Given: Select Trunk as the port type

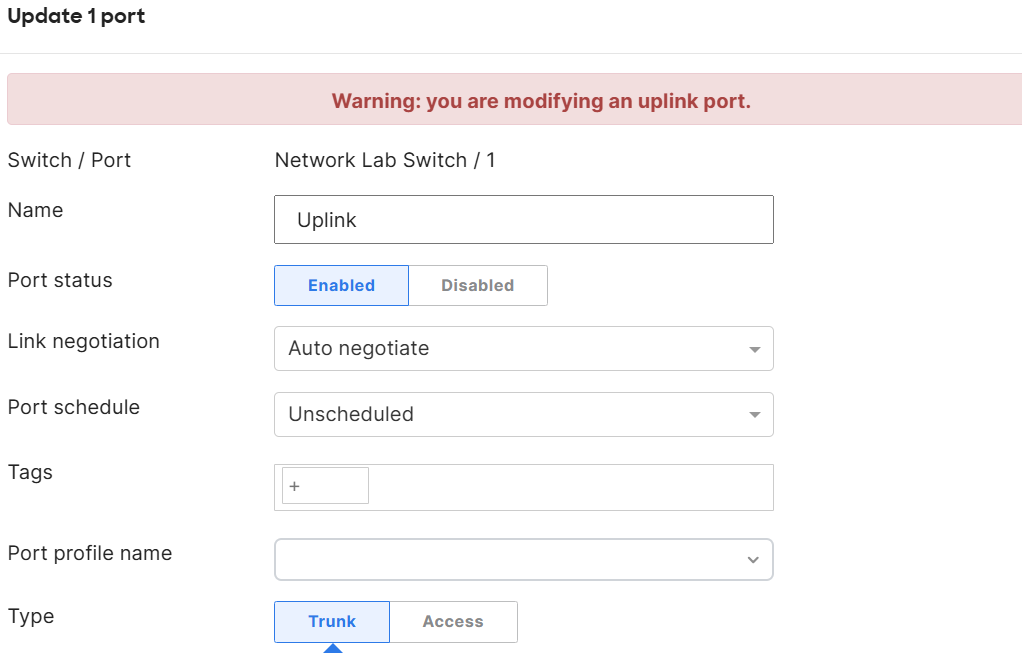Looking at the screenshot, I should (332, 622).
